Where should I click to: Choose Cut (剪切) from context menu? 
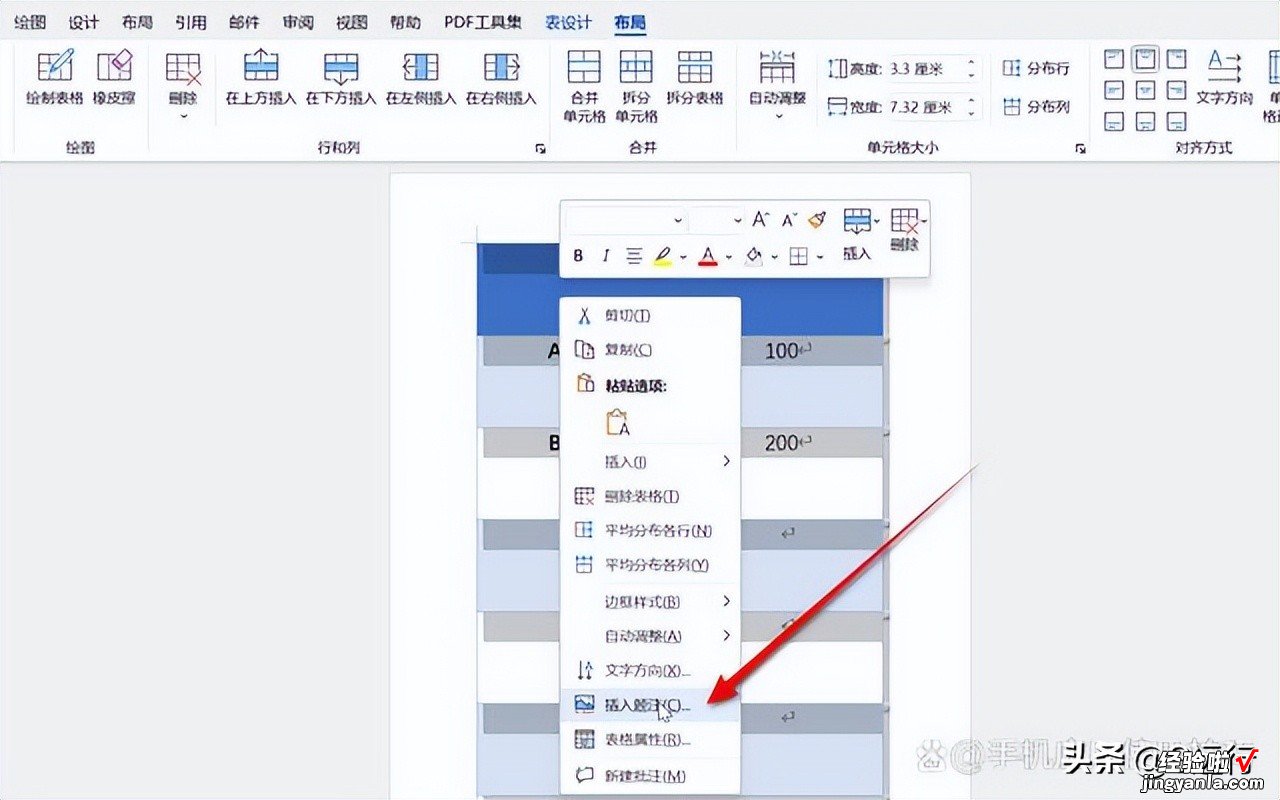click(650, 315)
